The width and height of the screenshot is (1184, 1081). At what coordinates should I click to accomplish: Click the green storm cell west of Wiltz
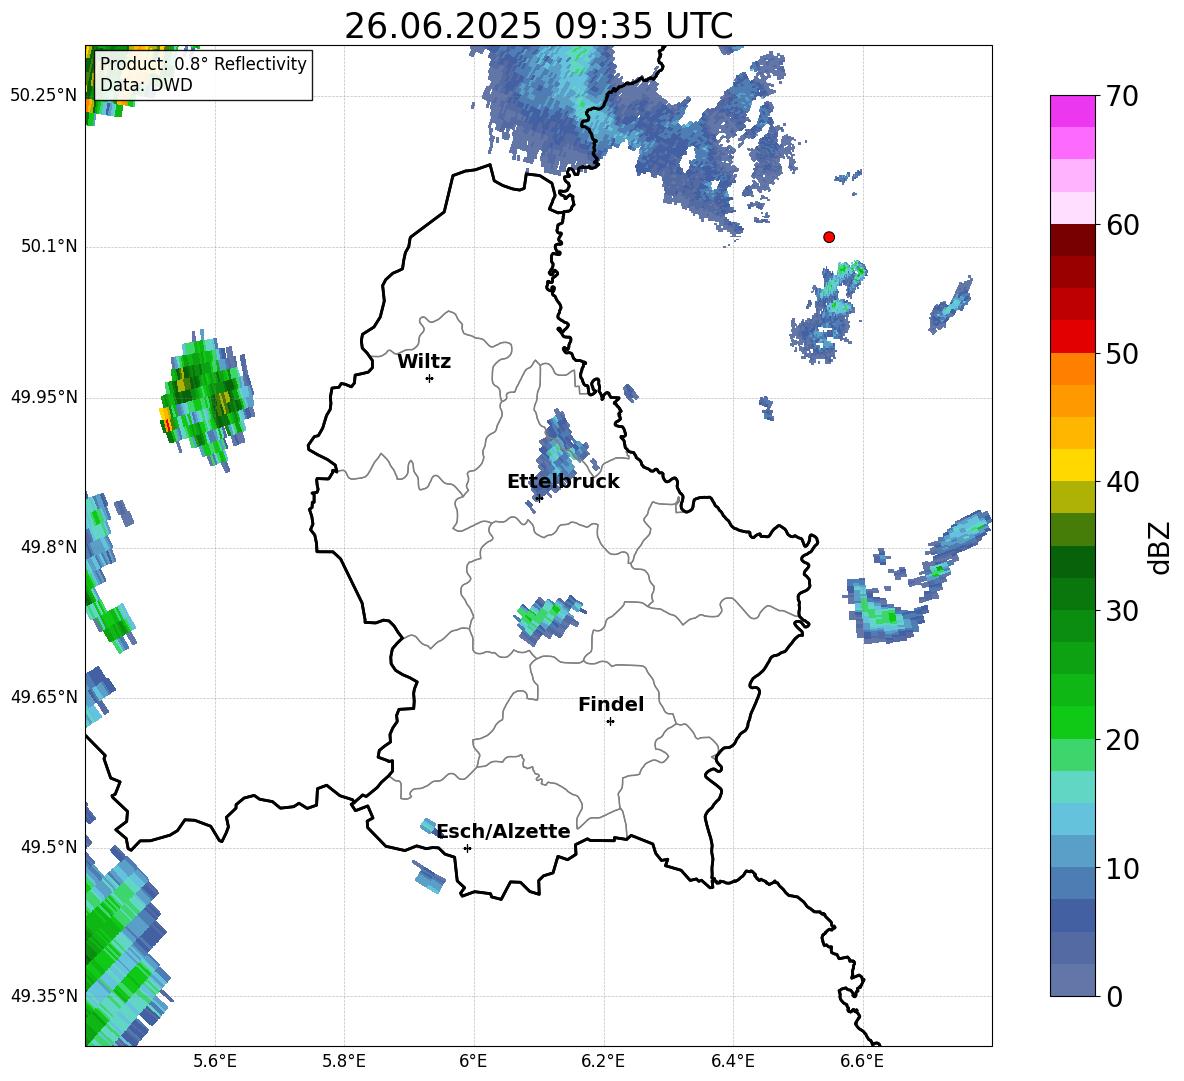point(206,399)
